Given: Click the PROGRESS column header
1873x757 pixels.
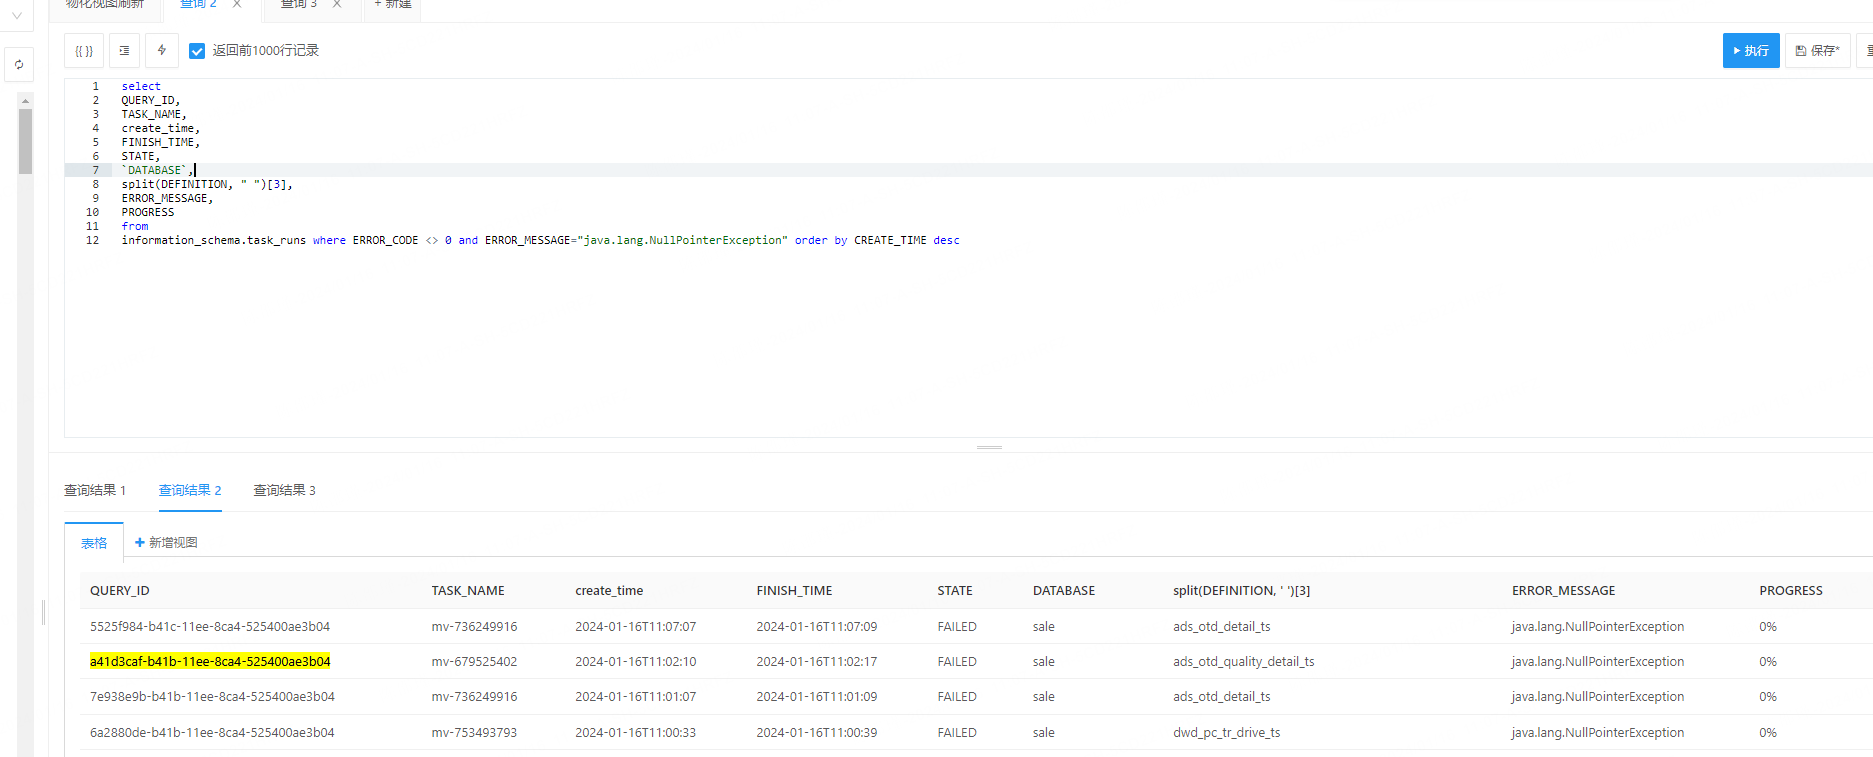Looking at the screenshot, I should pos(1791,591).
